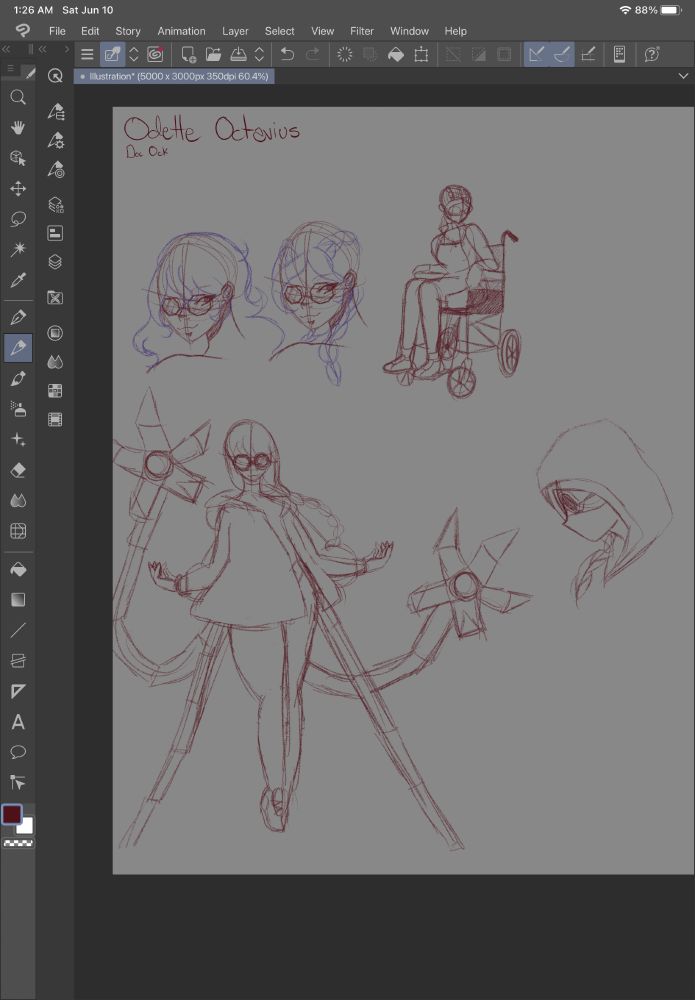Screen dimensions: 695x1000
Task: Select the Move layer tool
Action: pyautogui.click(x=18, y=189)
